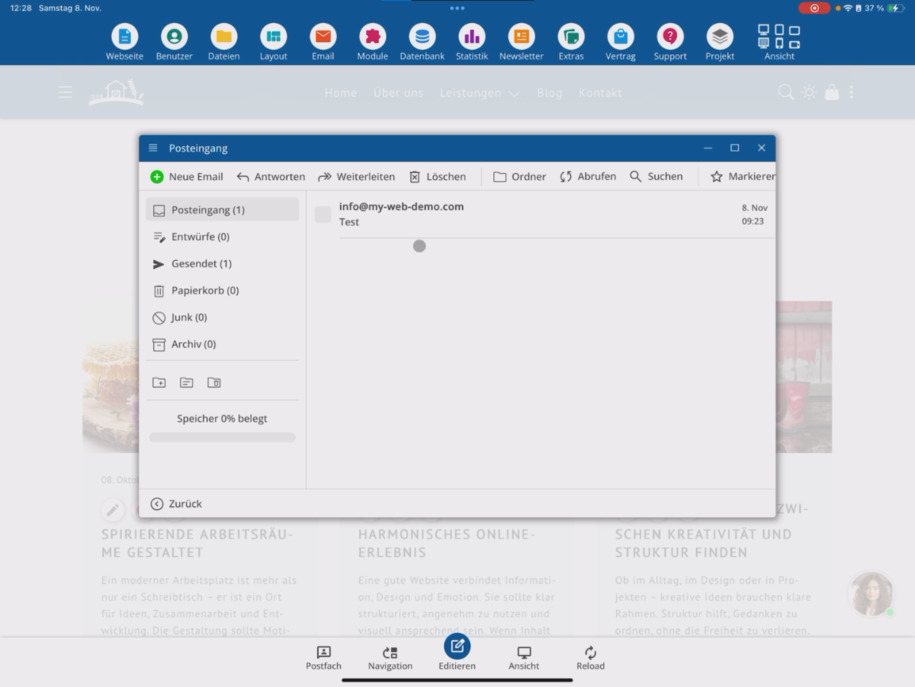Click the Abrufen refresh mail icon
The height and width of the screenshot is (687, 915).
click(x=565, y=176)
